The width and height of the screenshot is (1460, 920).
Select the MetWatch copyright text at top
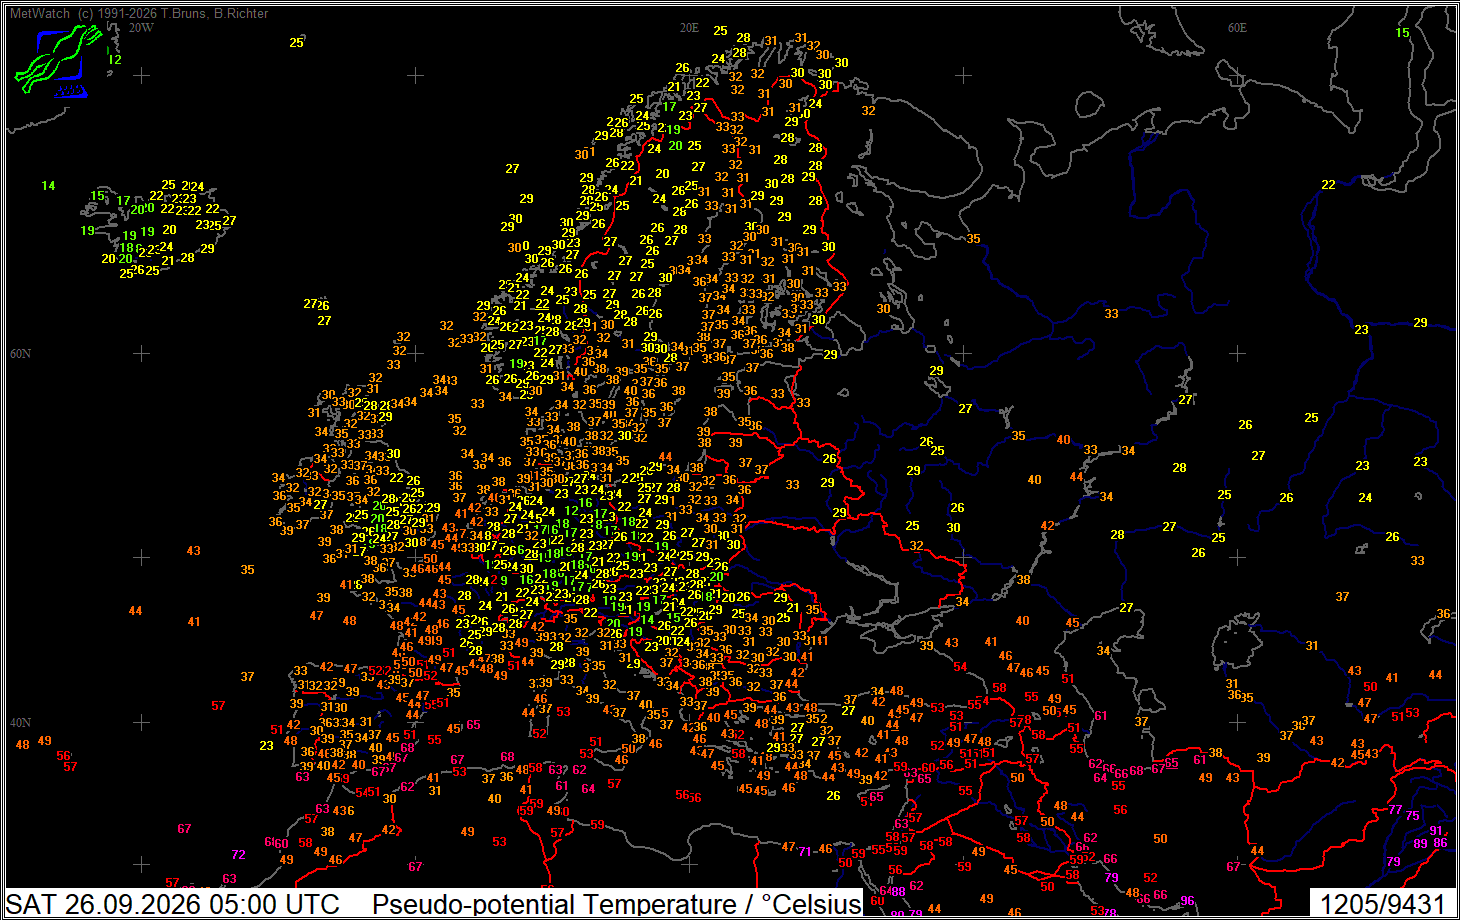[139, 13]
